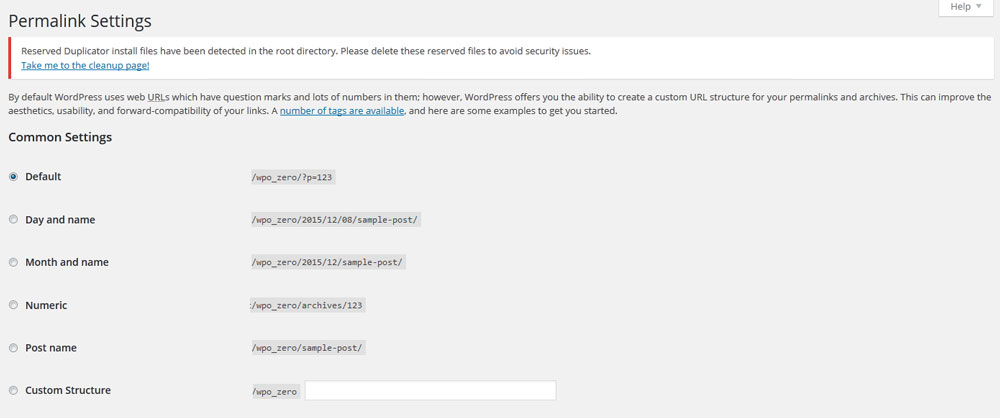Viewport: 1000px width, 418px height.
Task: Expand the Help dropdown tab
Action: click(966, 7)
